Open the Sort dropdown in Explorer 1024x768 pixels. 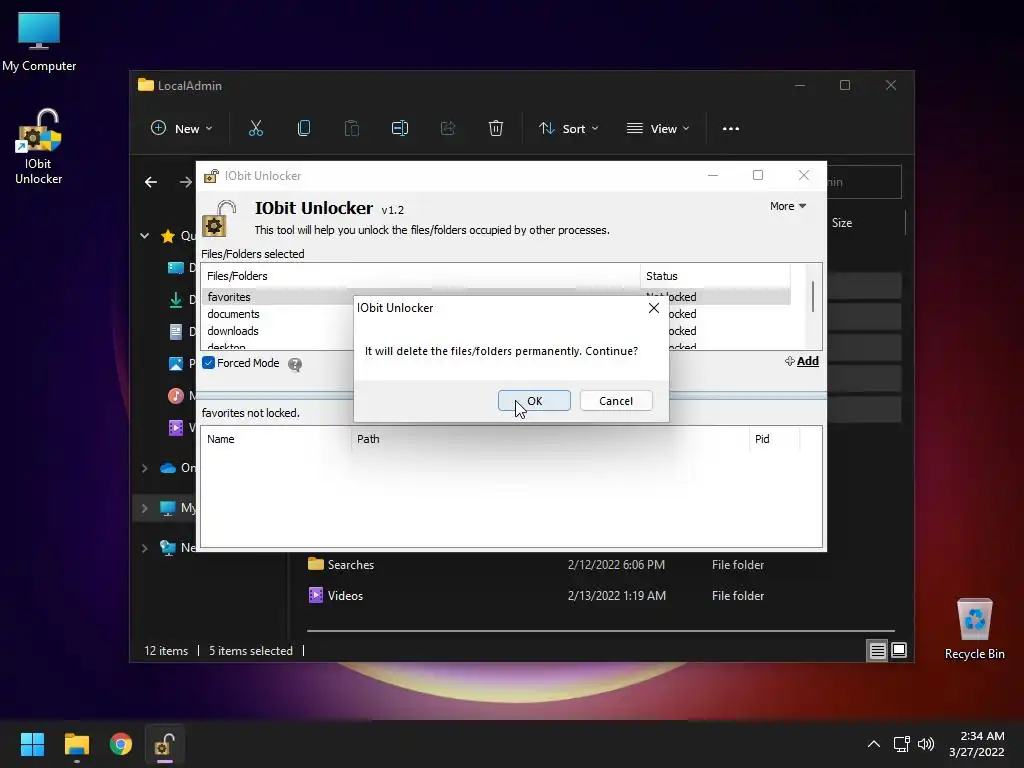coord(568,129)
